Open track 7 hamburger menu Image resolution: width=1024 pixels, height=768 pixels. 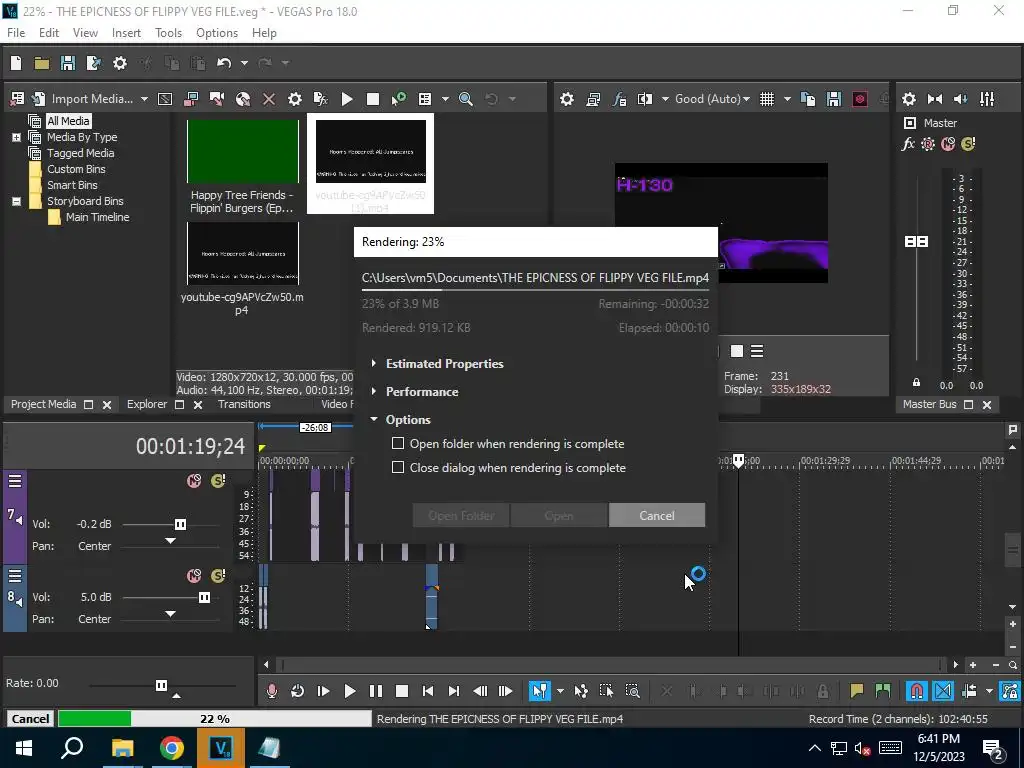(15, 482)
